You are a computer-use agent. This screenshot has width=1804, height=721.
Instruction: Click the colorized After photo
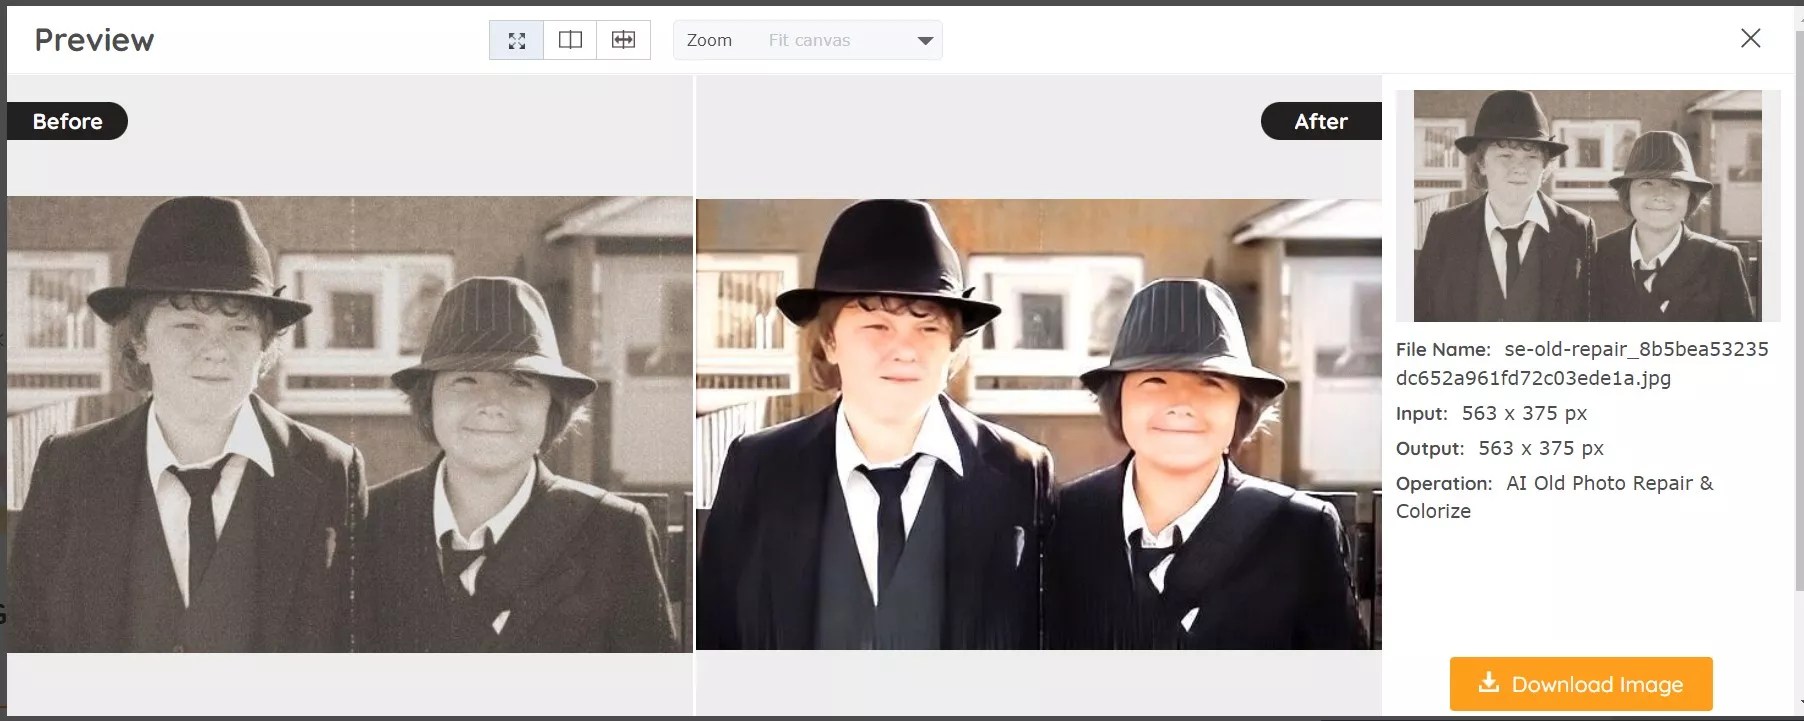click(1039, 424)
